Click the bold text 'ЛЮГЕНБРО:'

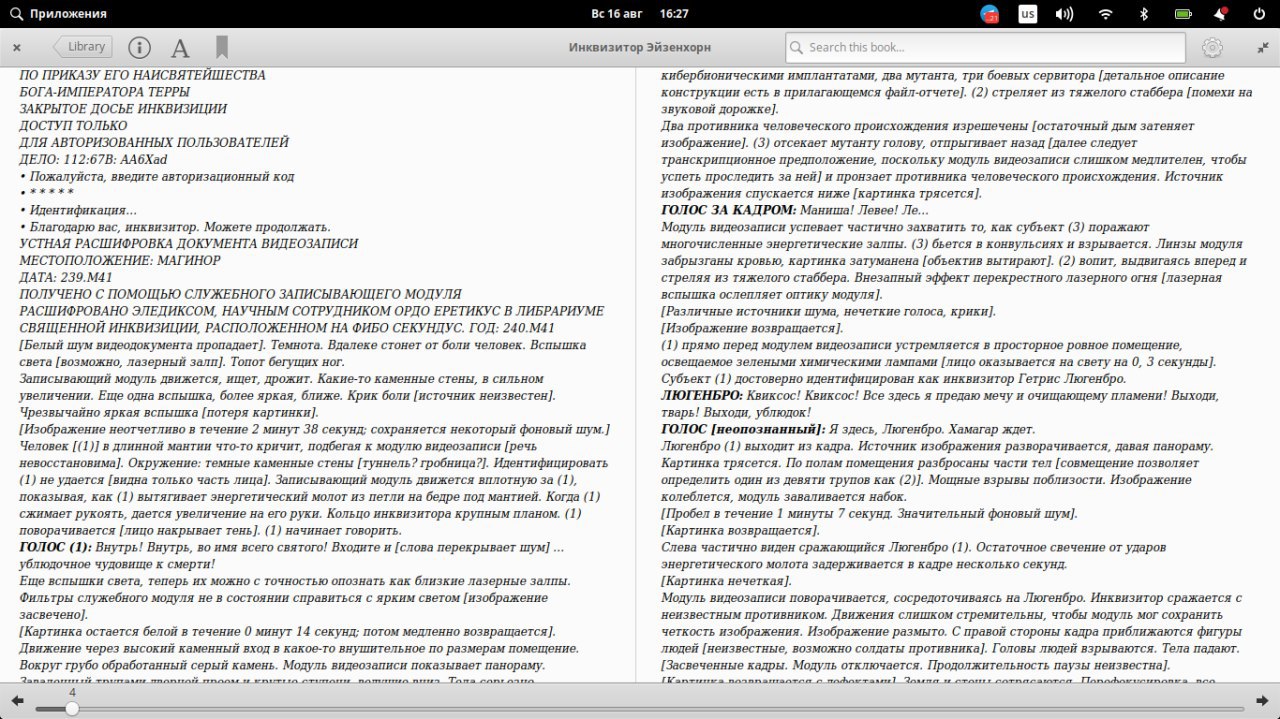(702, 396)
